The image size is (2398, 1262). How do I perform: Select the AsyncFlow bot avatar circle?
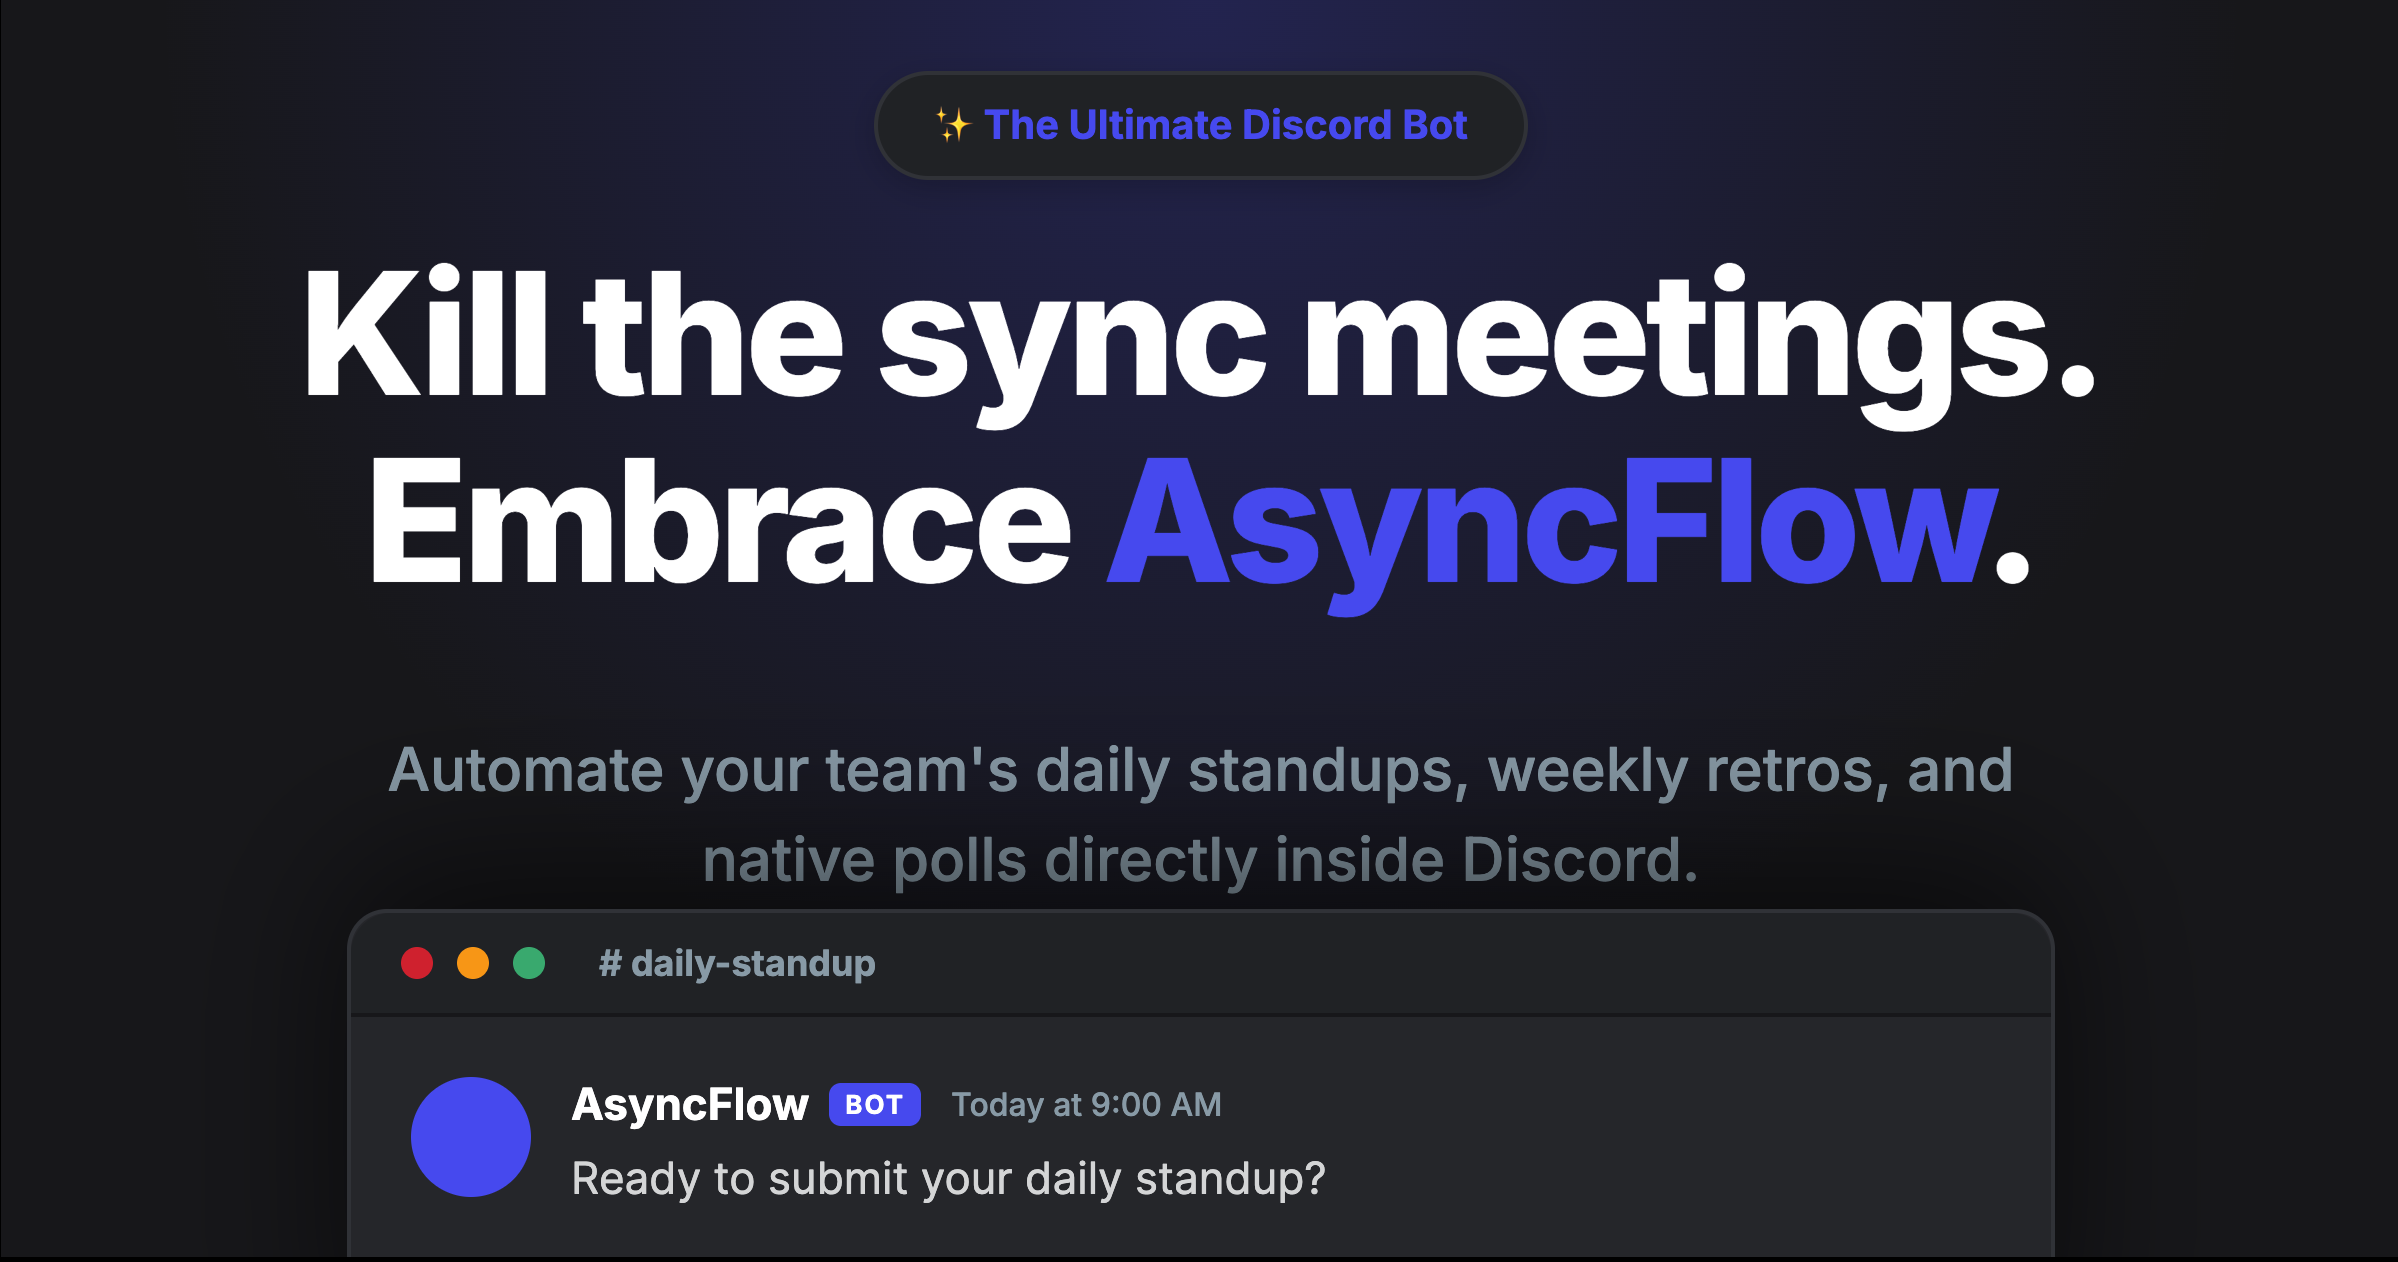point(470,1137)
